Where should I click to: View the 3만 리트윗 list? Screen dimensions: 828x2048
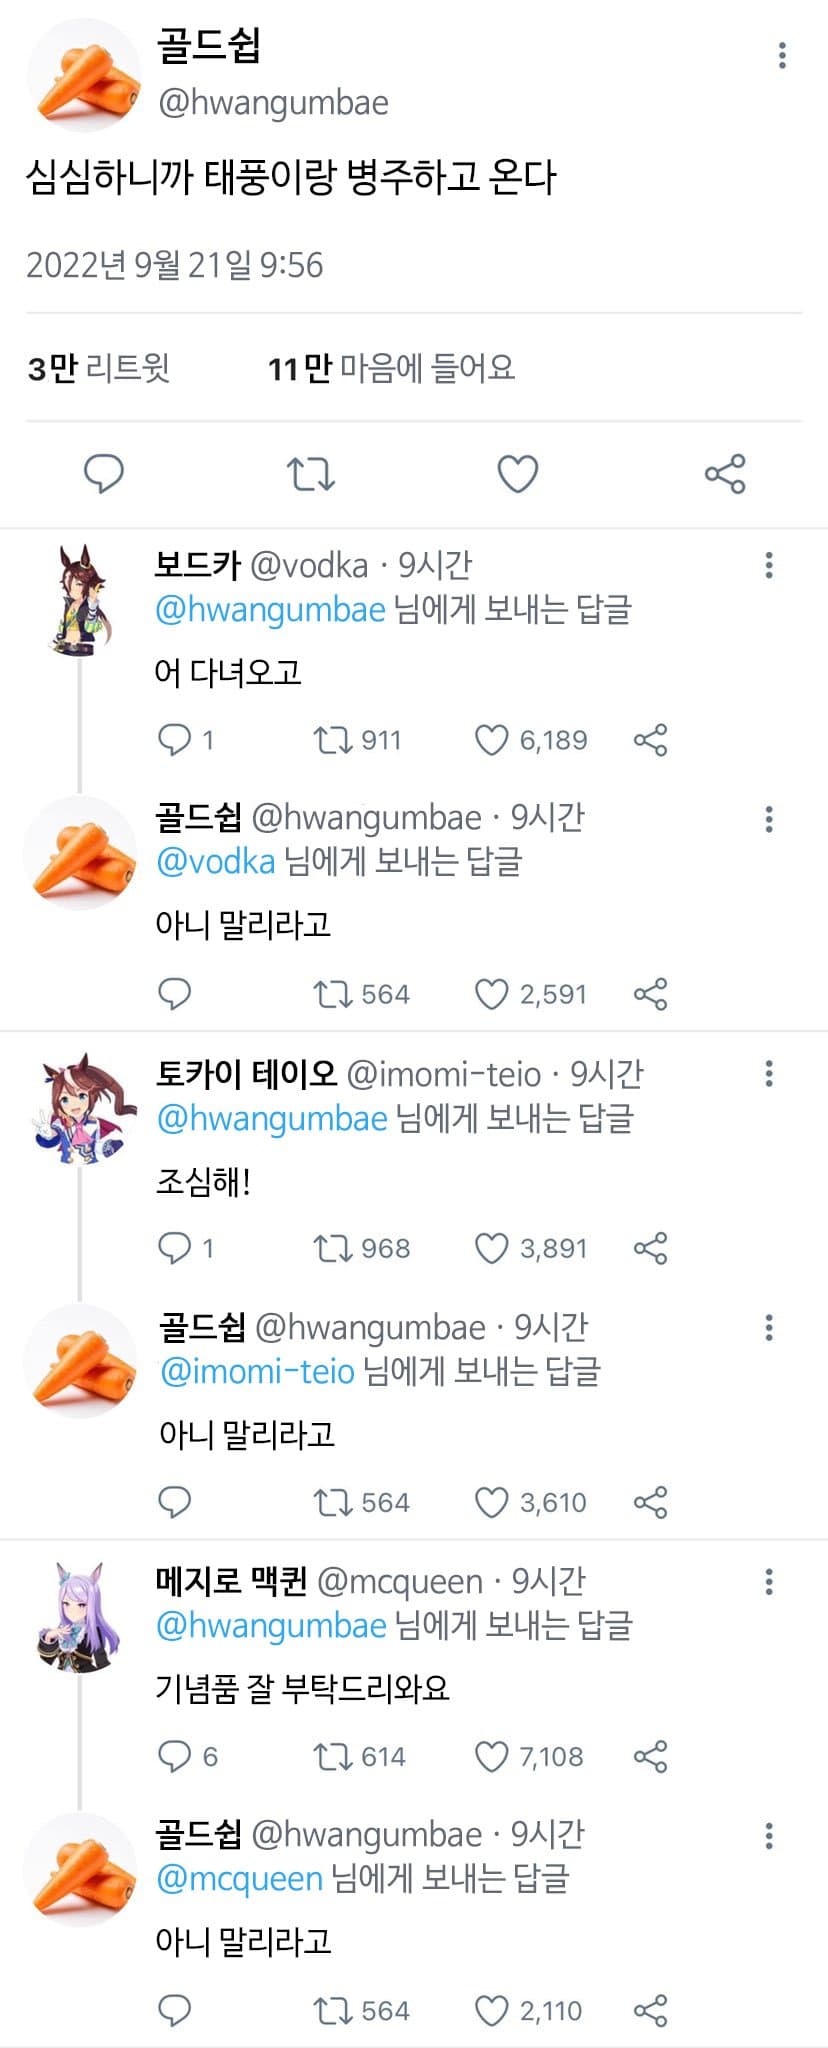pos(99,369)
